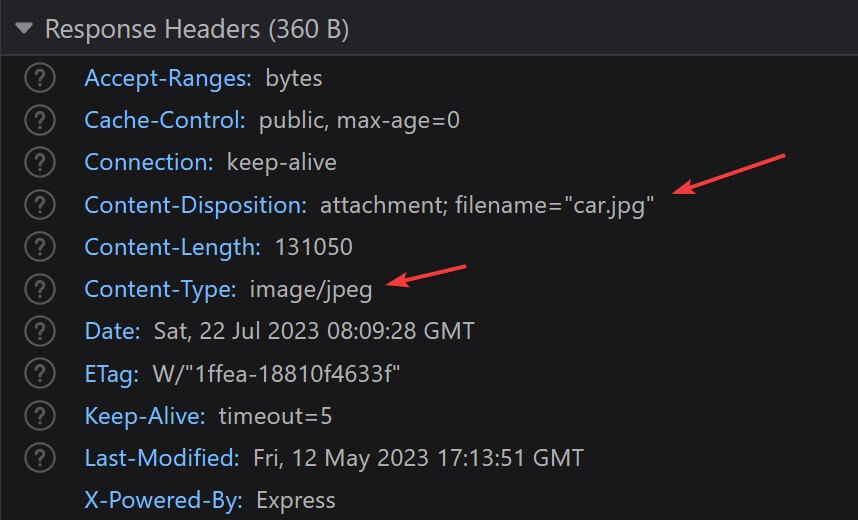Screen dimensions: 858x520
Task: Collapse the Response Headers section
Action: tap(24, 28)
